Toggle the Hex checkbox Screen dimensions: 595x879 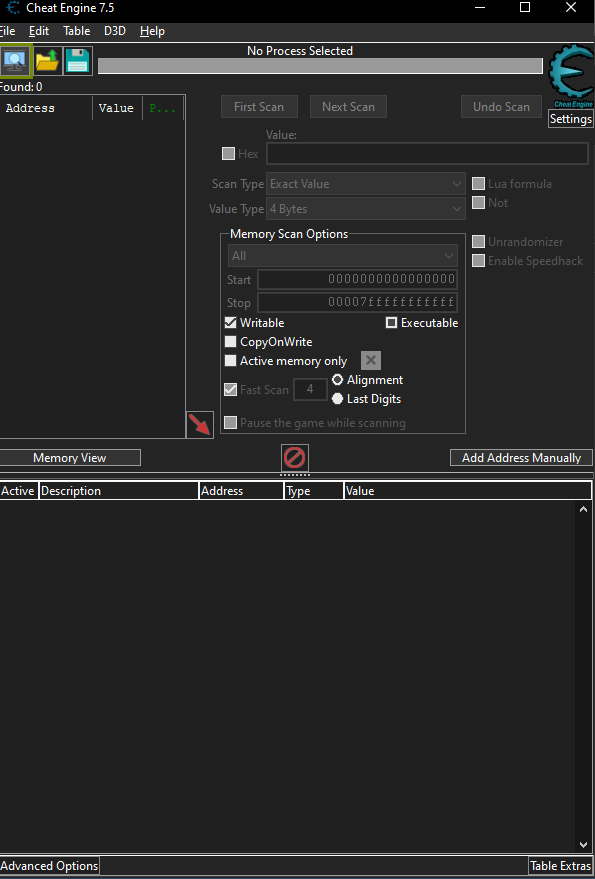click(x=228, y=154)
